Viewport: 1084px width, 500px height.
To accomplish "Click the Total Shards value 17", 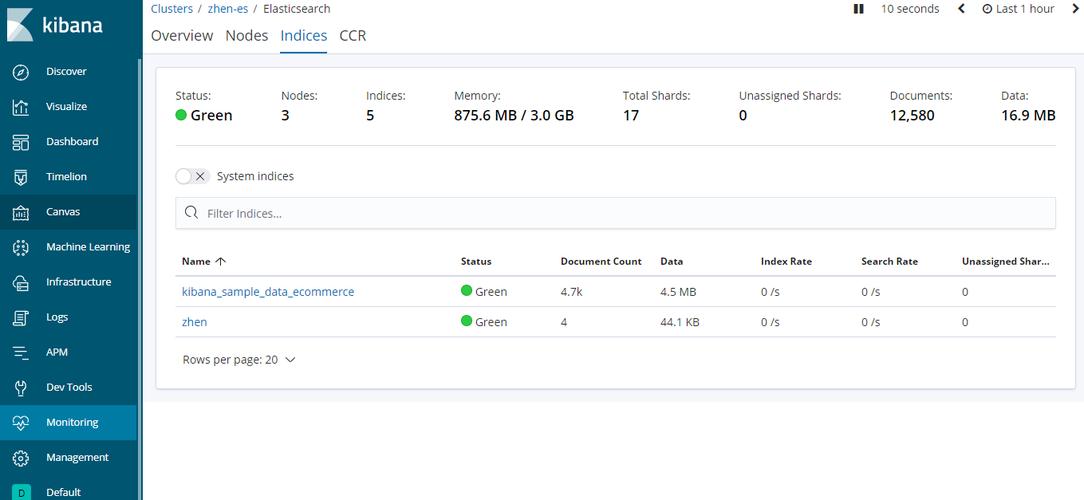I will [630, 115].
